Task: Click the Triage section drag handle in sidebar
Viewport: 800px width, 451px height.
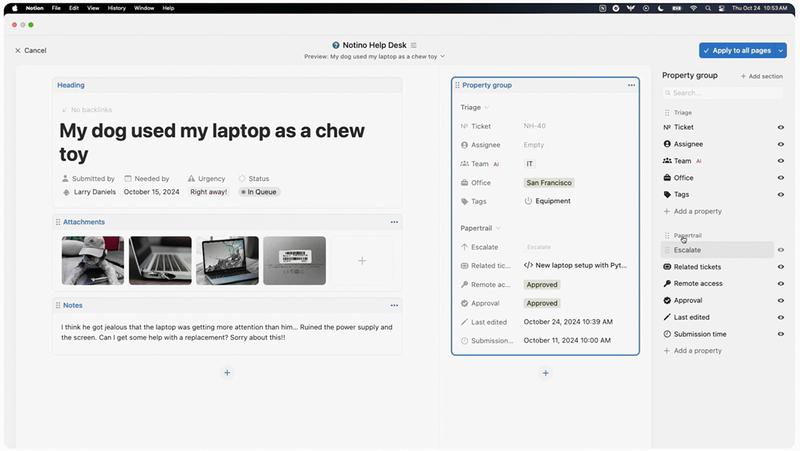Action: (667, 112)
